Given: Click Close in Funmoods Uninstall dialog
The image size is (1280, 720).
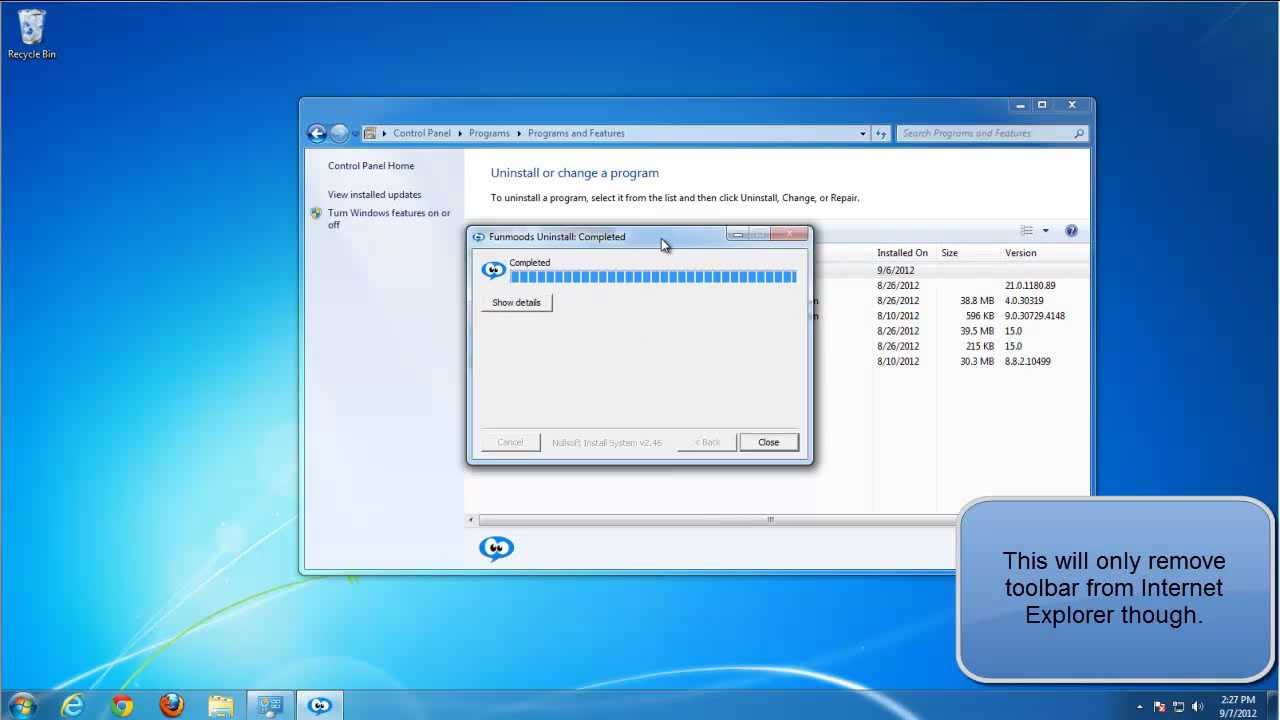Looking at the screenshot, I should tap(768, 442).
